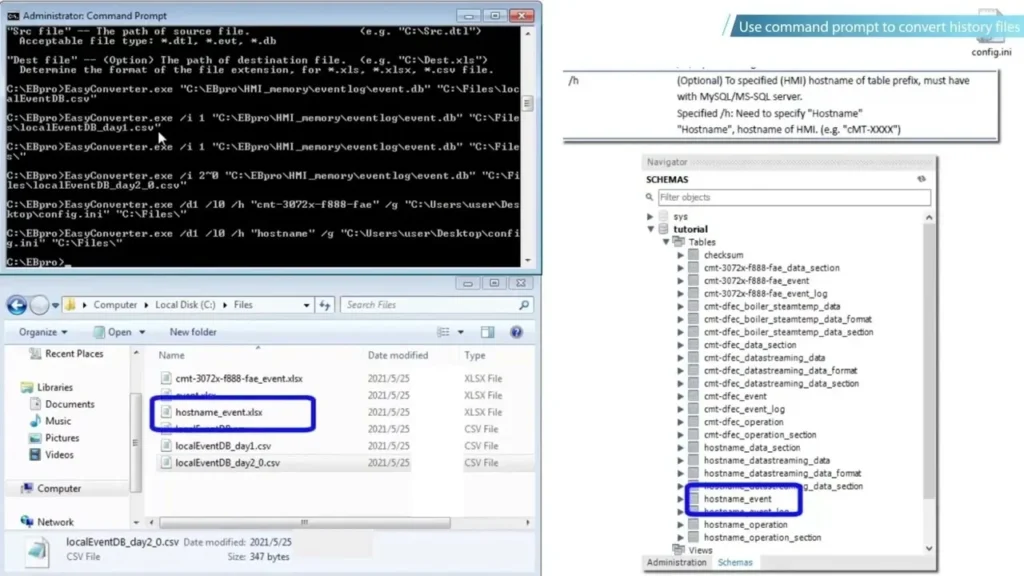Click the refresh button beside address bar

click(x=325, y=305)
